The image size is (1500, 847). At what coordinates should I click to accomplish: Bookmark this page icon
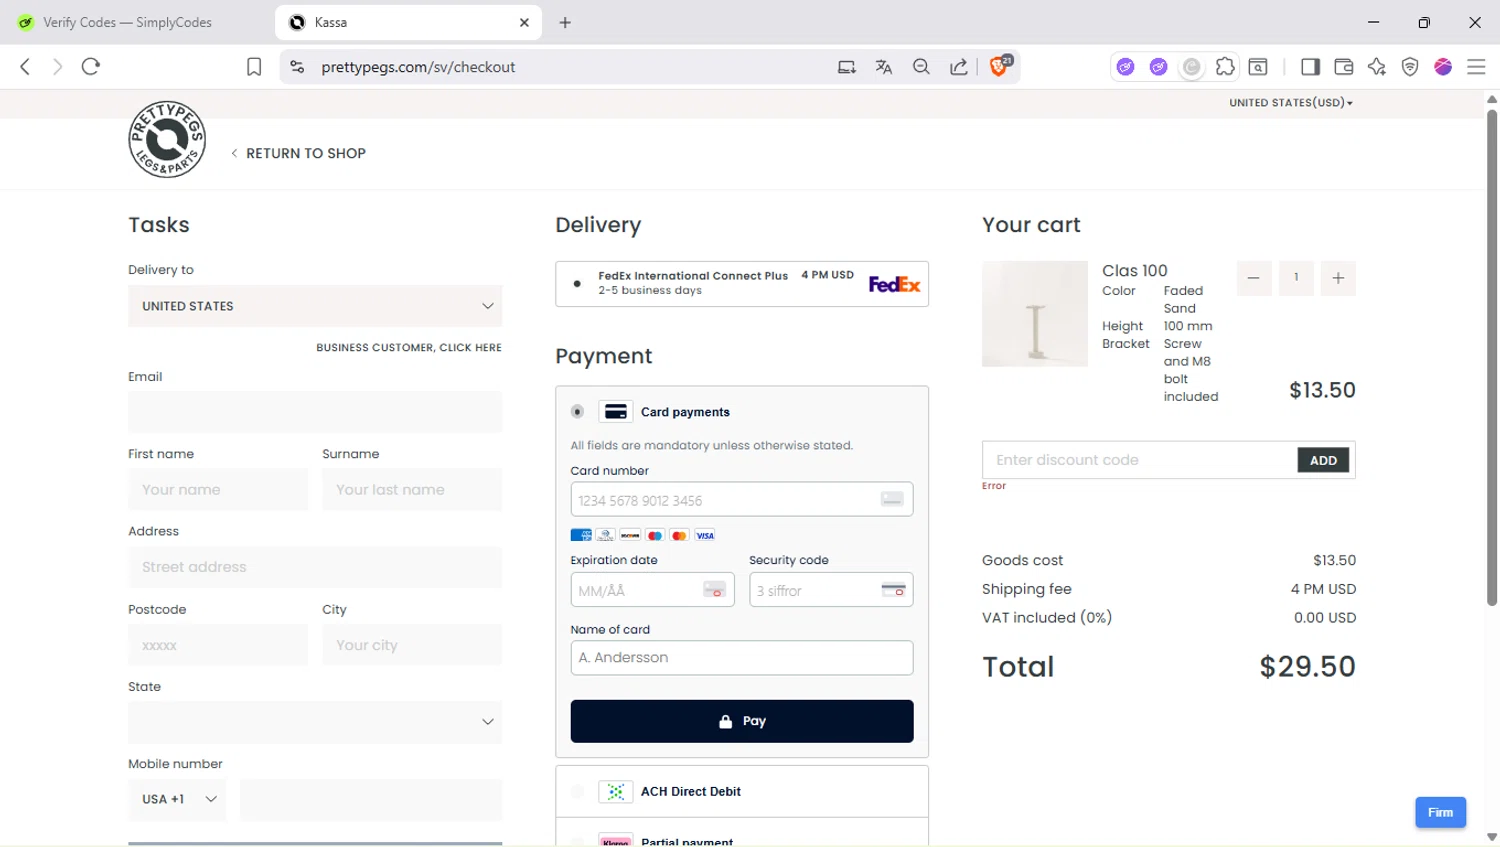click(254, 67)
